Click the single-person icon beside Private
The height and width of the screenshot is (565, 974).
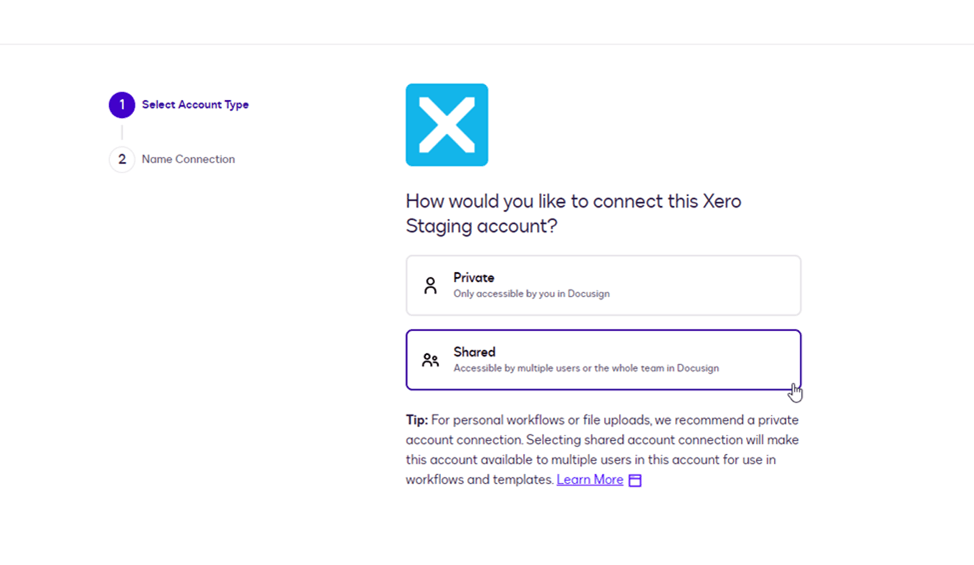click(x=430, y=286)
